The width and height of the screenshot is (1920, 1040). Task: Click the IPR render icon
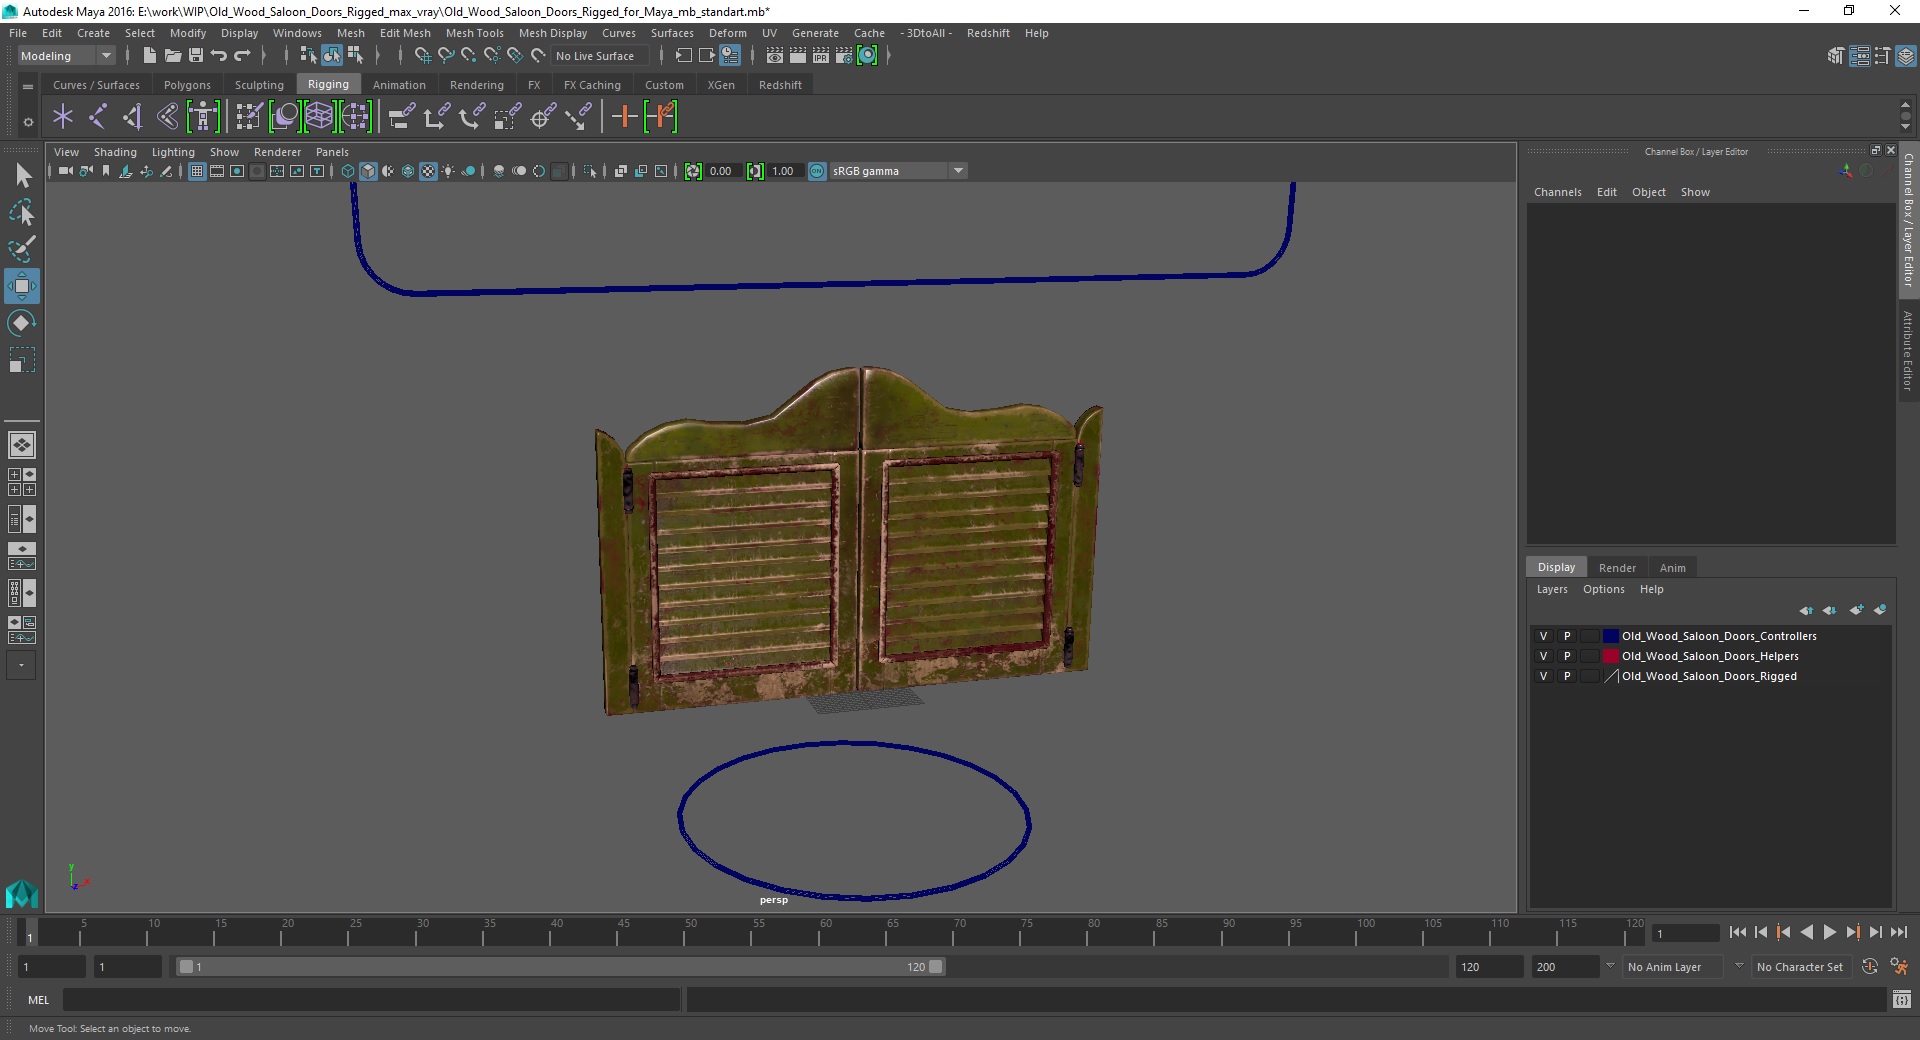pyautogui.click(x=821, y=56)
